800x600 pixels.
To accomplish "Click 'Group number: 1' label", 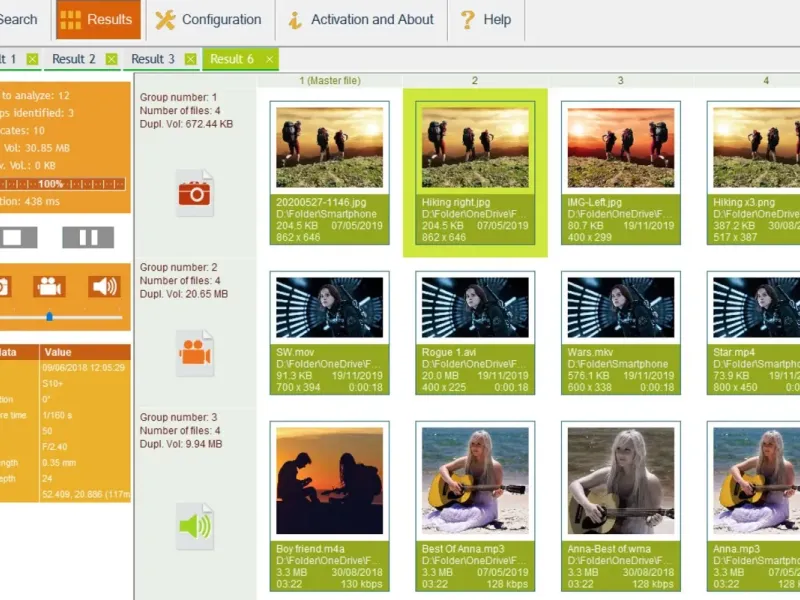I will [x=179, y=97].
